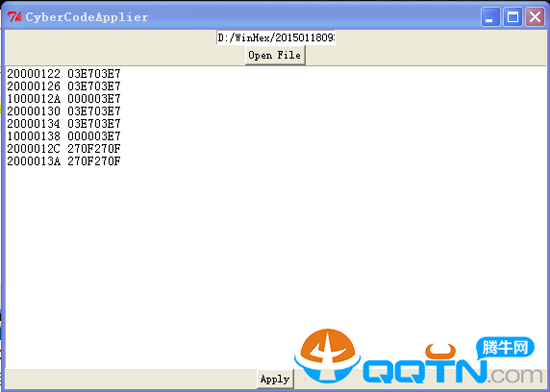Click the blue 腾牛网 speech bubble
The height and width of the screenshot is (392, 550).
click(505, 348)
